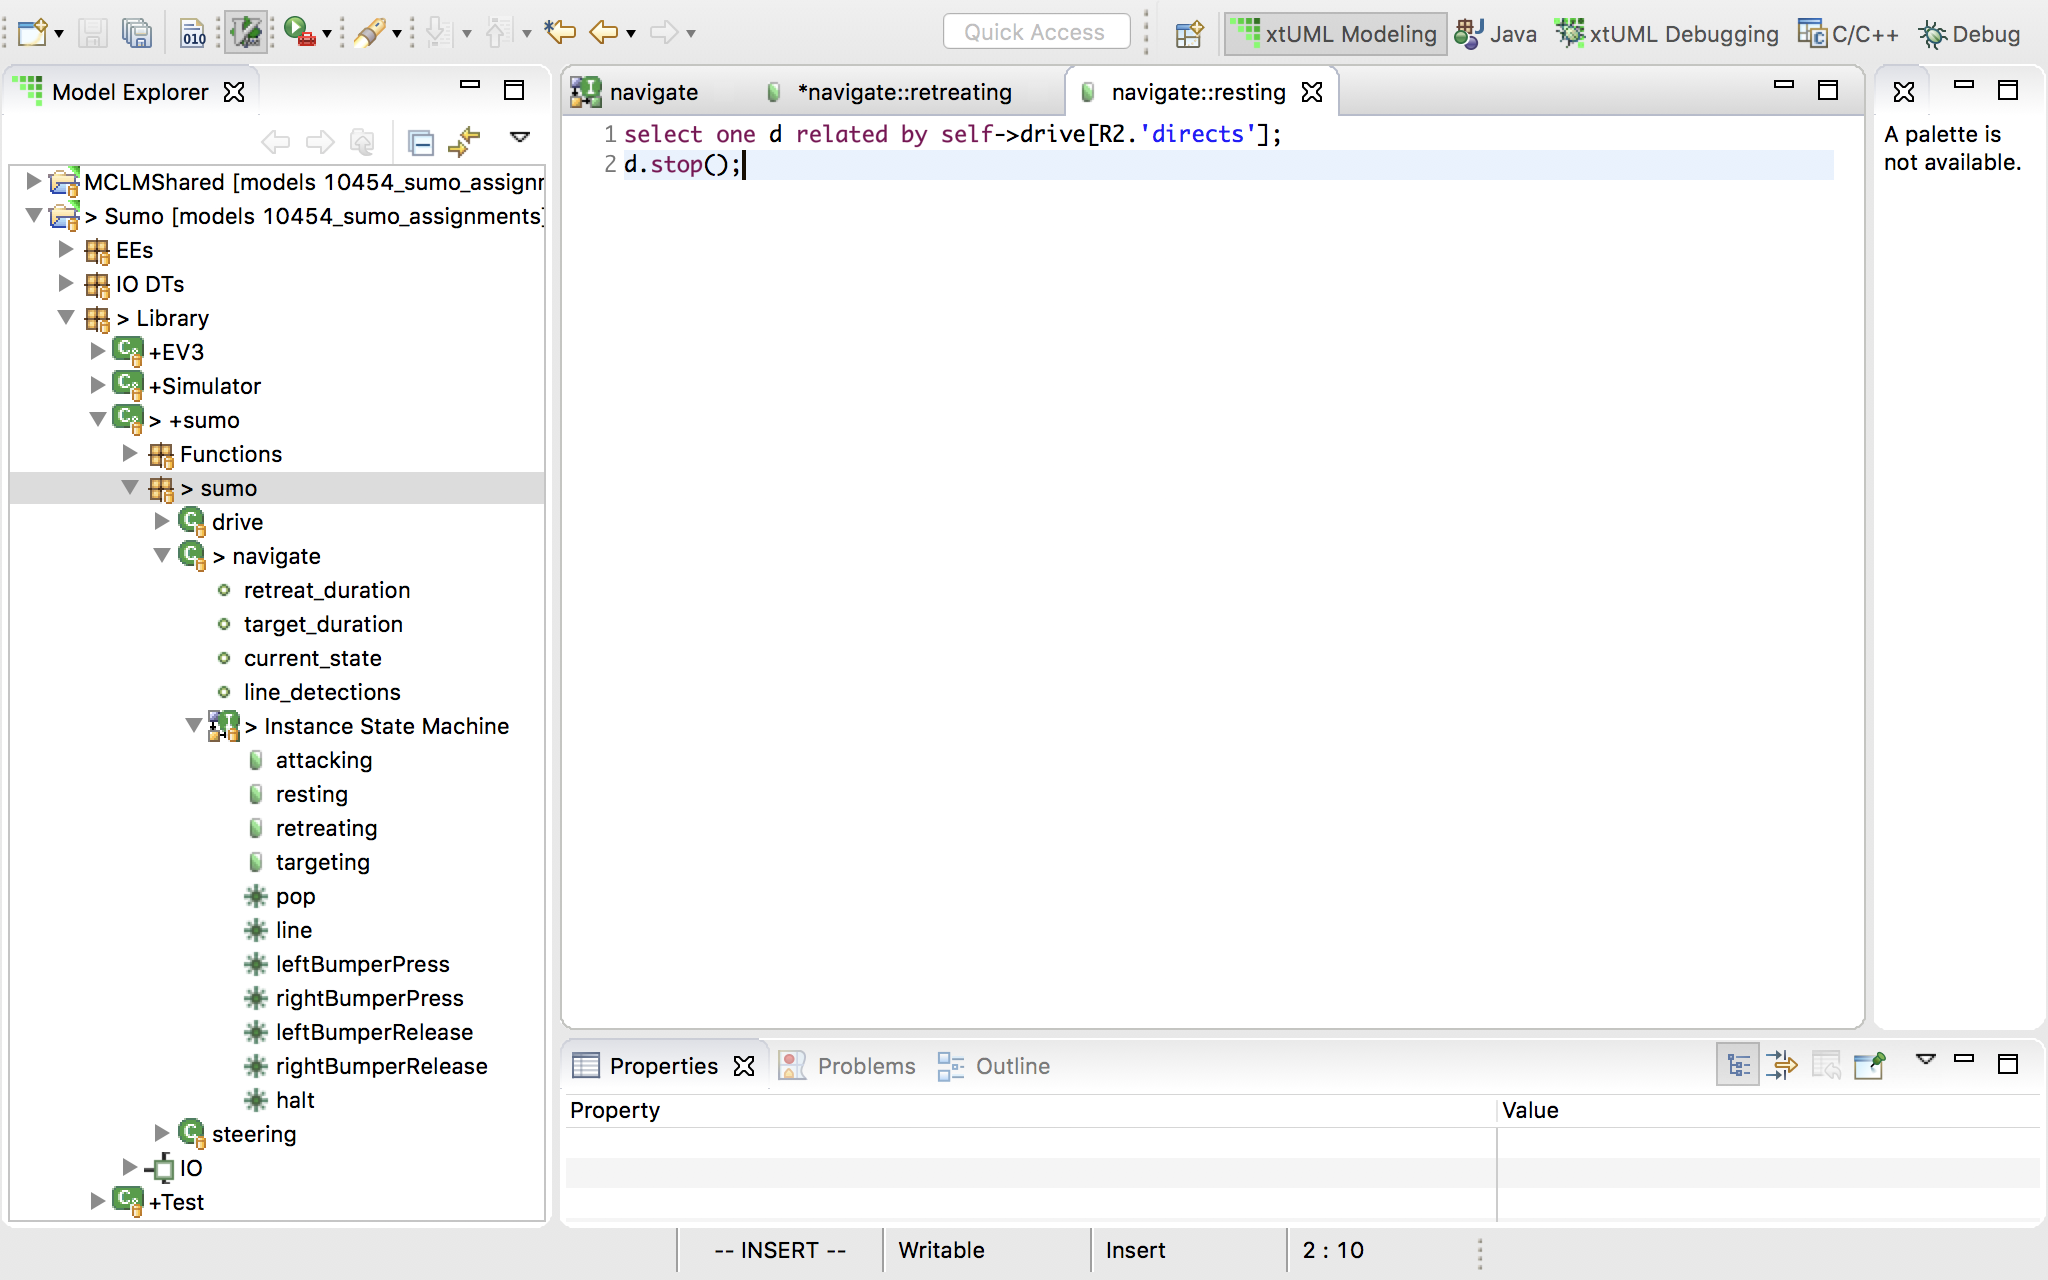
Task: Open the Properties view menu arrow
Action: 1925,1060
